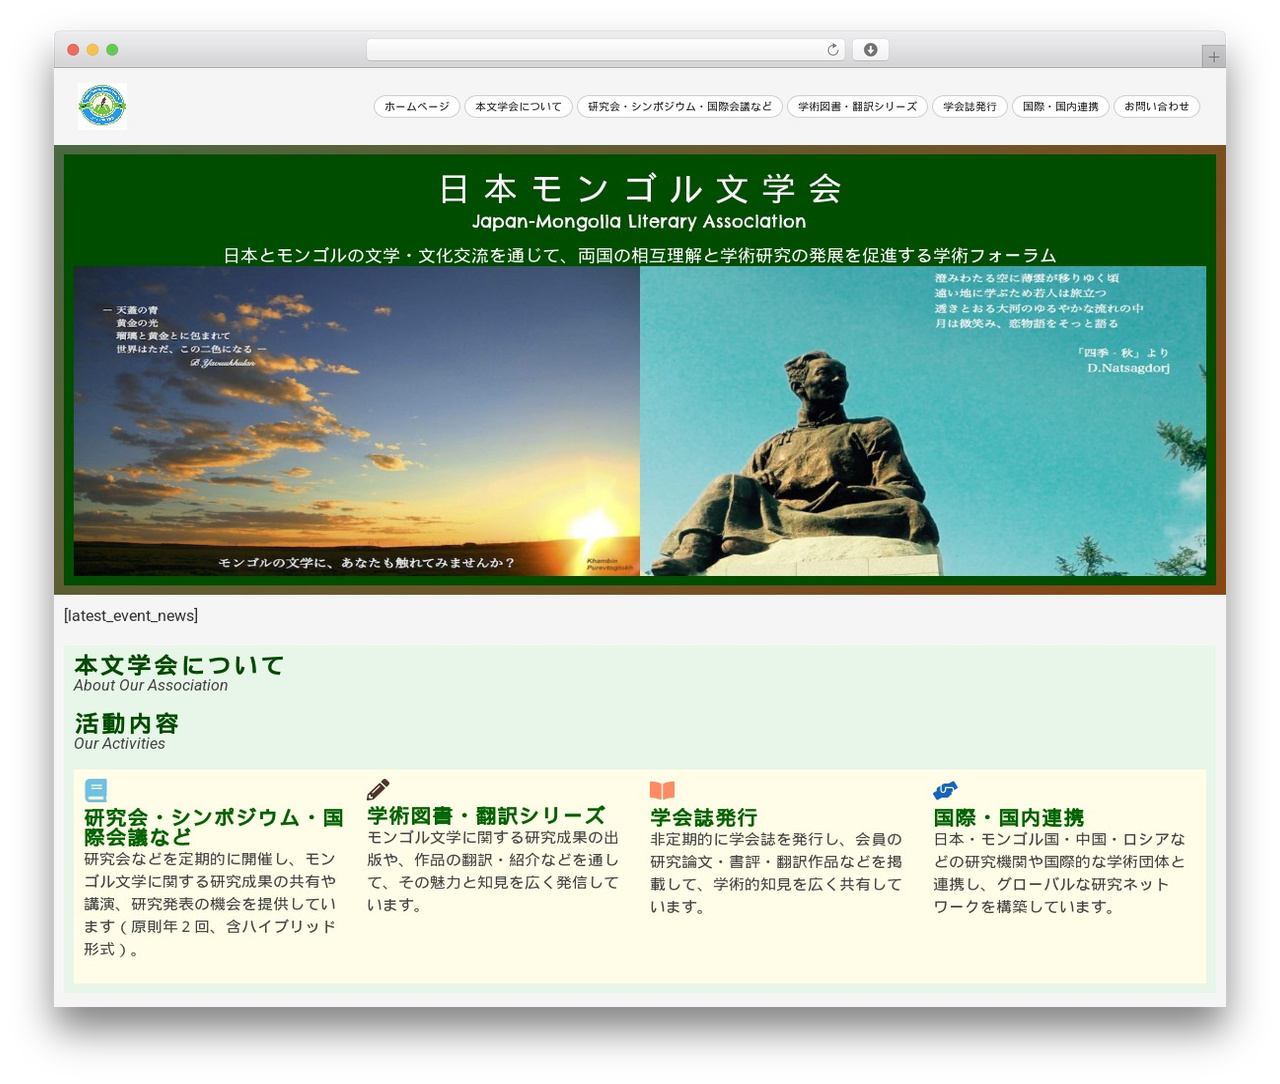Minimize the window with yellow button
The width and height of the screenshot is (1280, 1084).
(93, 50)
